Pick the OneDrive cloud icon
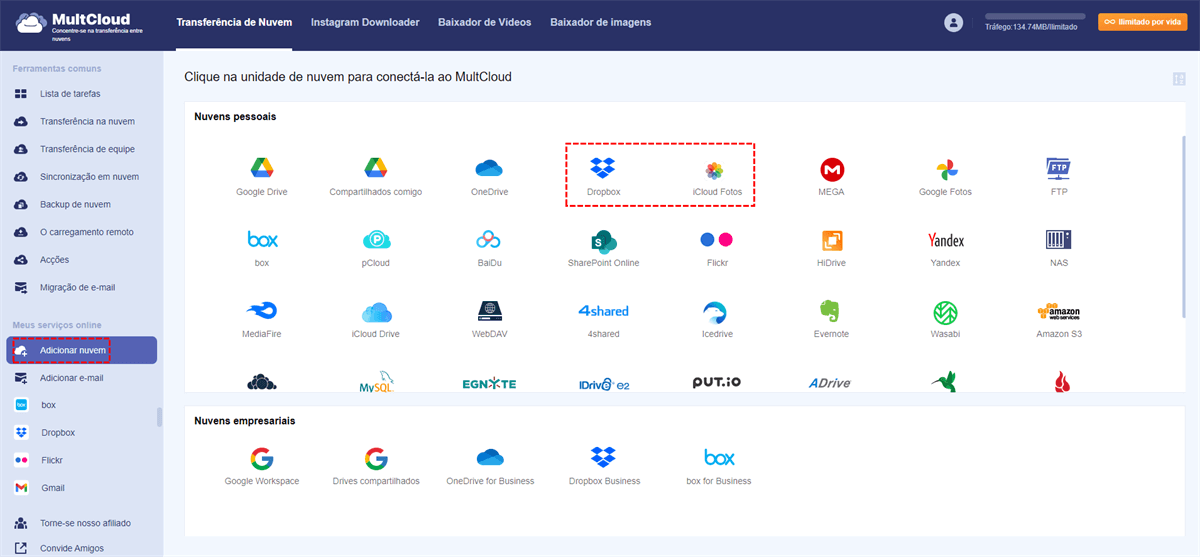Screen dimensions: 1200x557 (x=489, y=169)
